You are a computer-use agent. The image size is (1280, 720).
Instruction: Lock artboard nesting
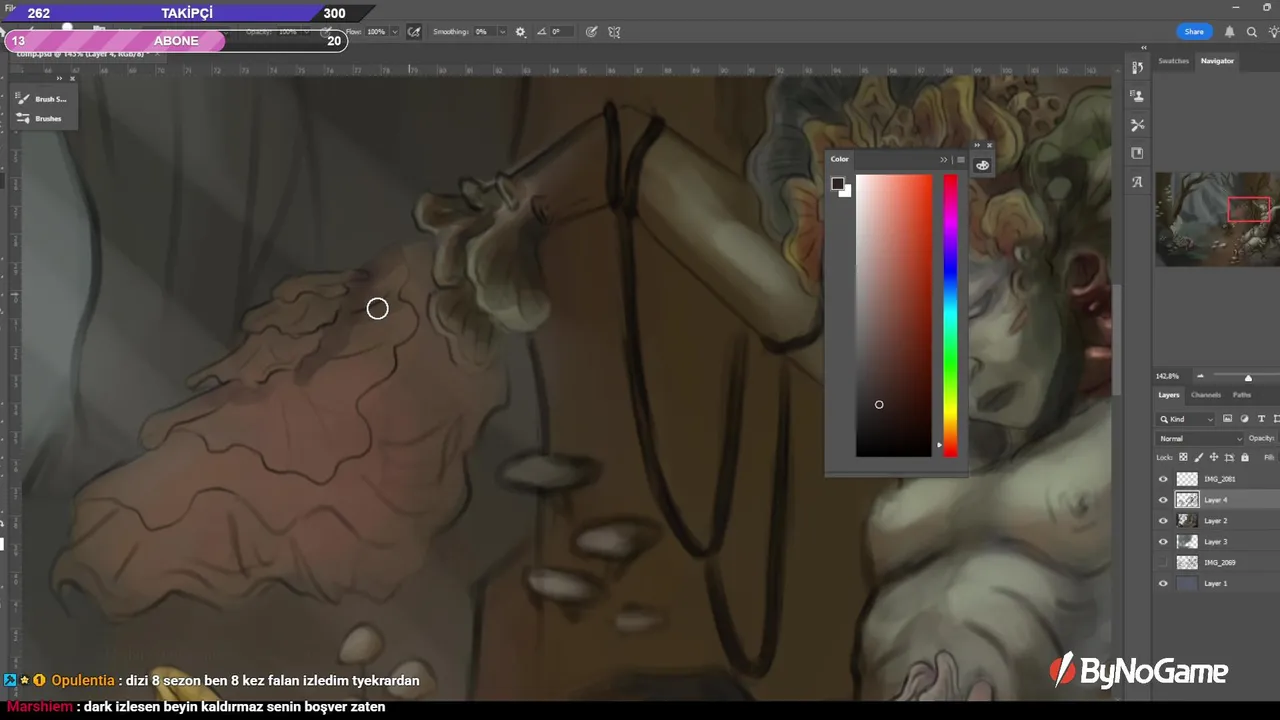(1229, 457)
